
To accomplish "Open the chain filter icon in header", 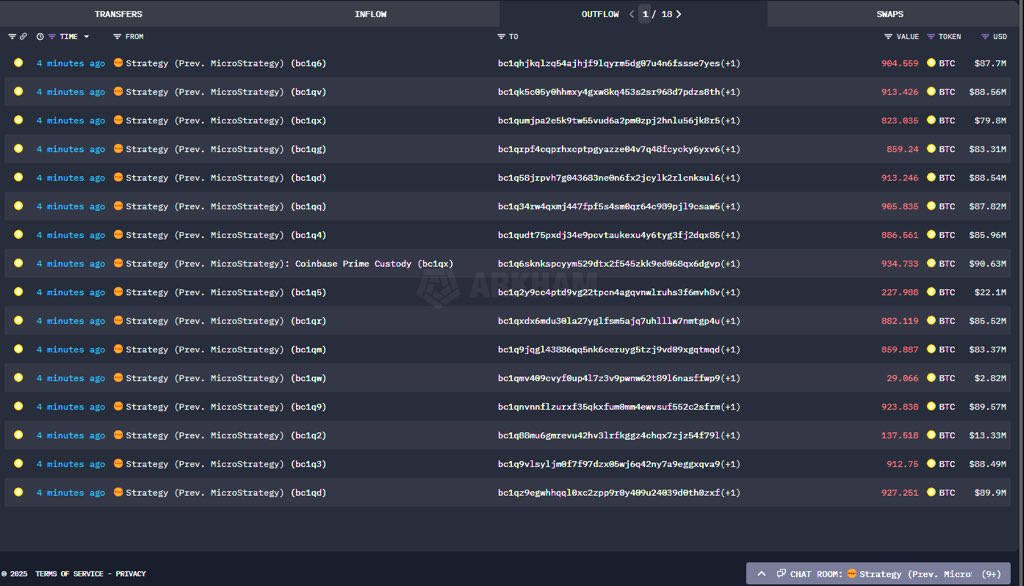I will tap(12, 37).
